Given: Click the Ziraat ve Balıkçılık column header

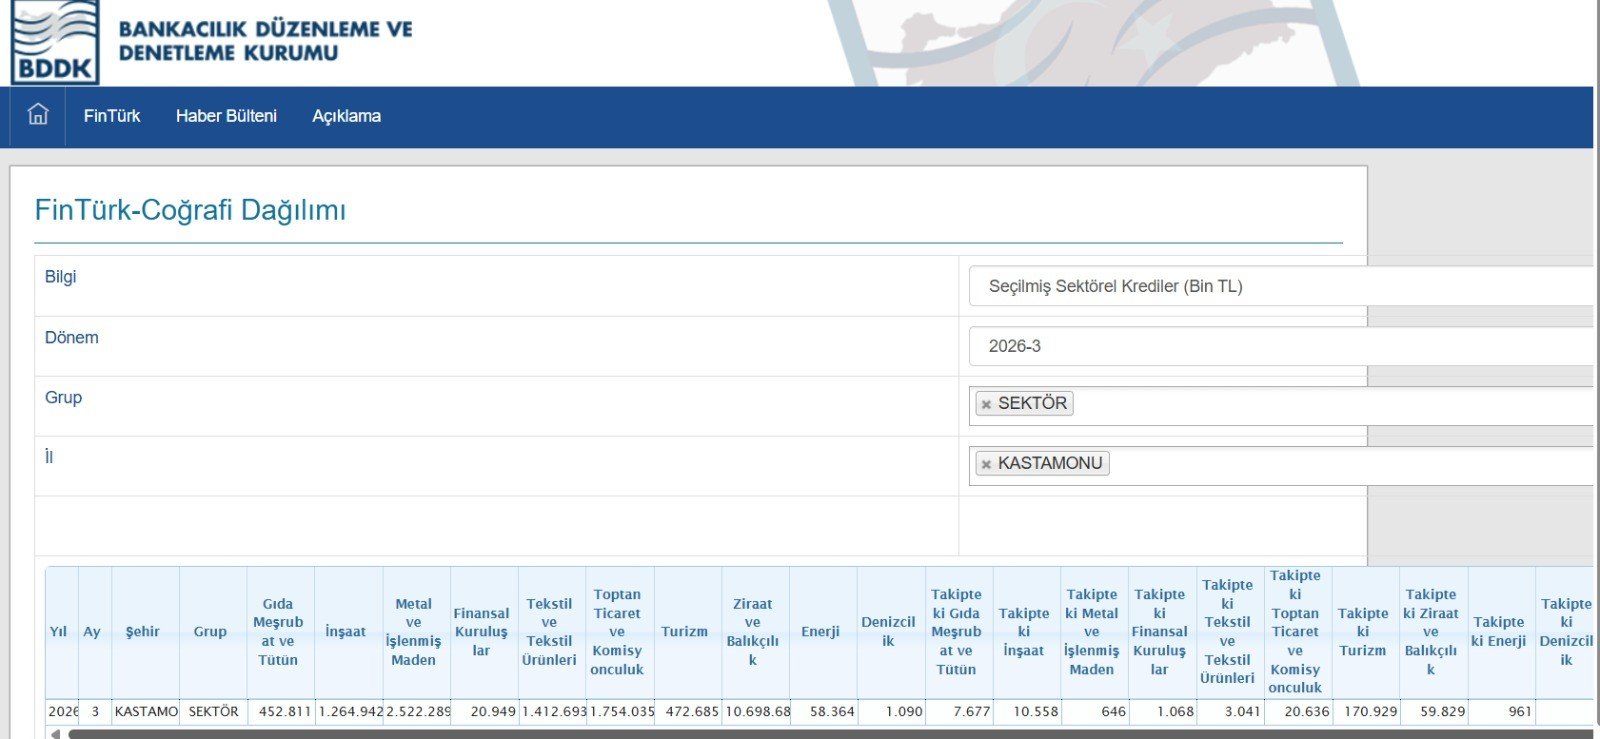Looking at the screenshot, I should [756, 632].
